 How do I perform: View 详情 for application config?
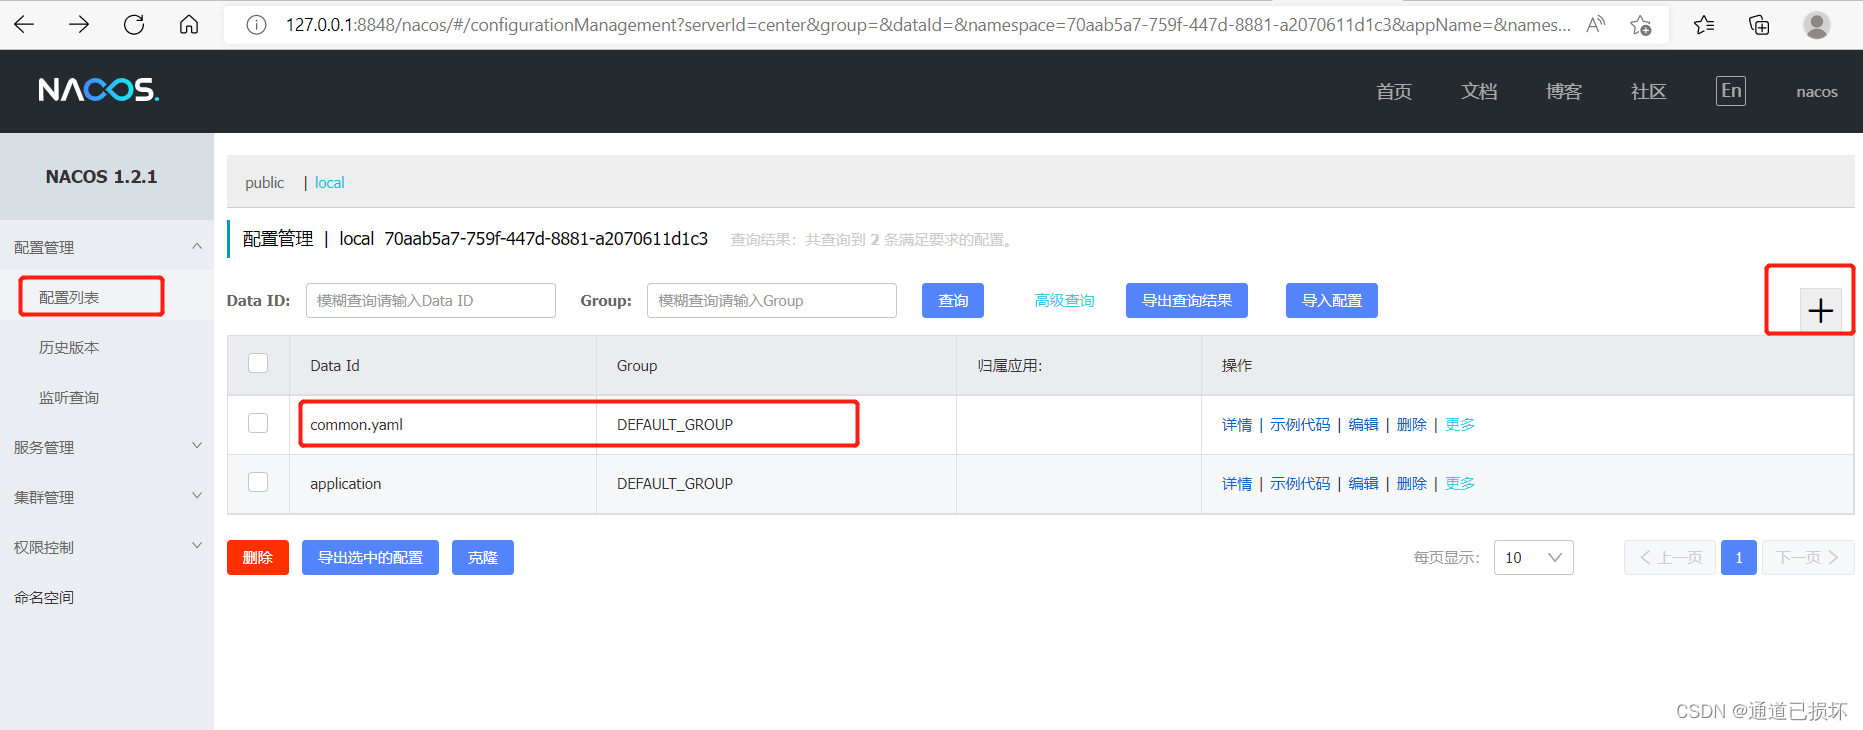coord(1237,483)
